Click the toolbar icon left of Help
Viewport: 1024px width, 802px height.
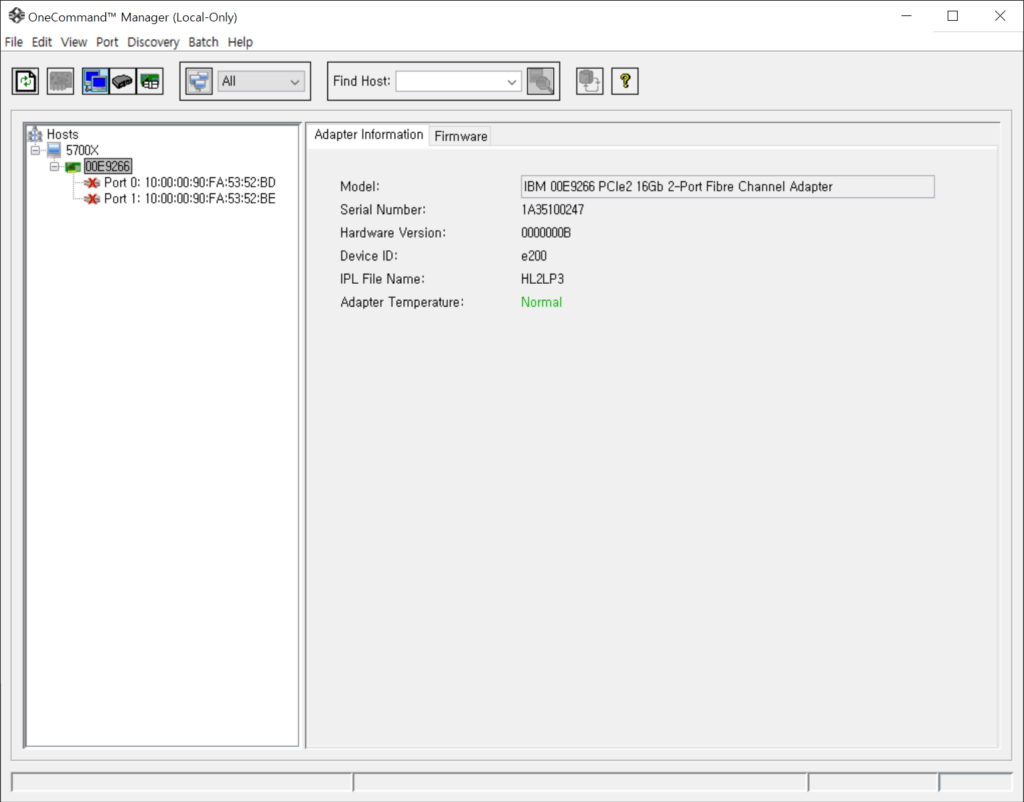(x=590, y=81)
